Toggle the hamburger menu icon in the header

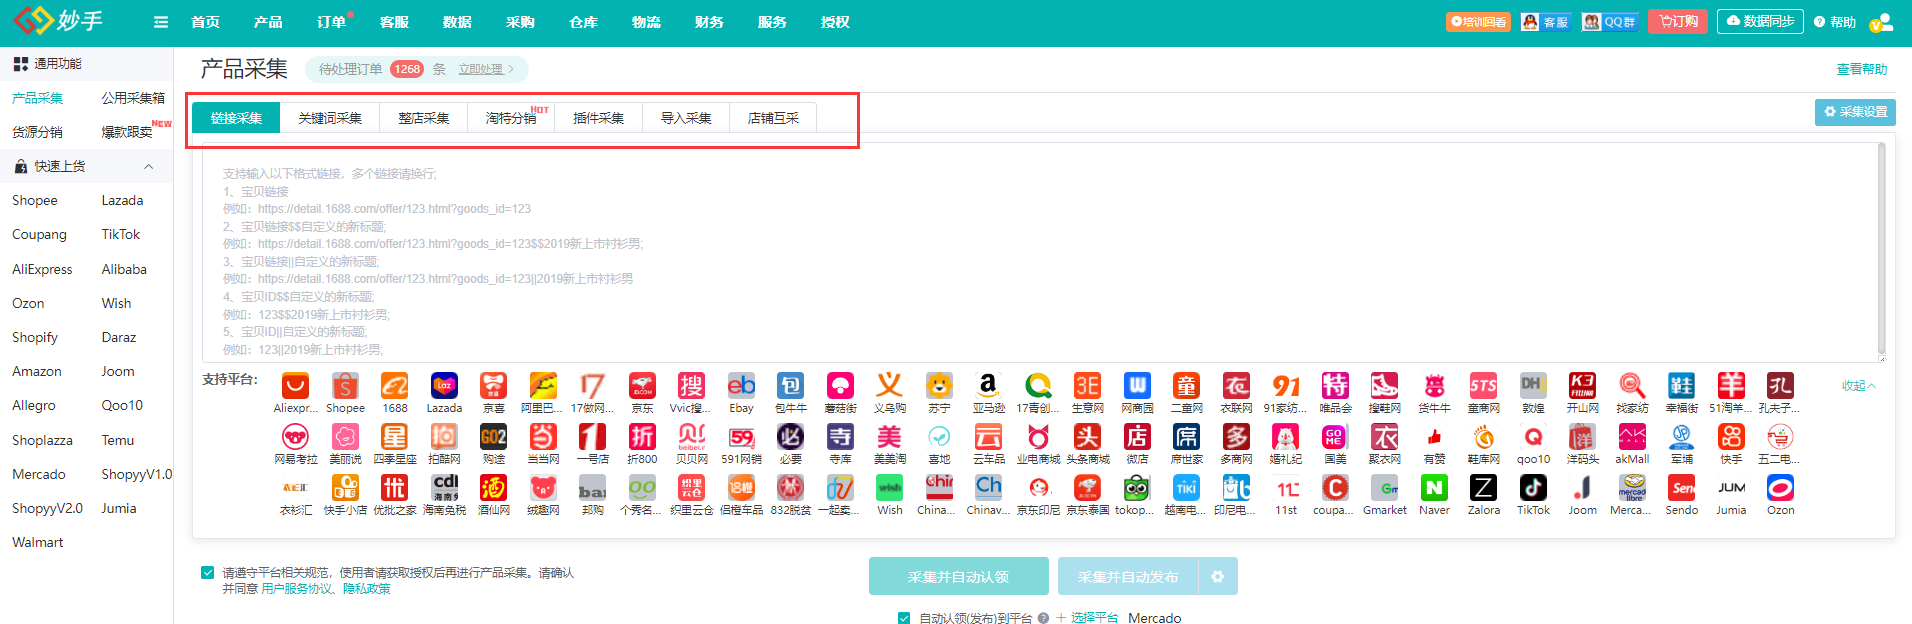point(161,22)
